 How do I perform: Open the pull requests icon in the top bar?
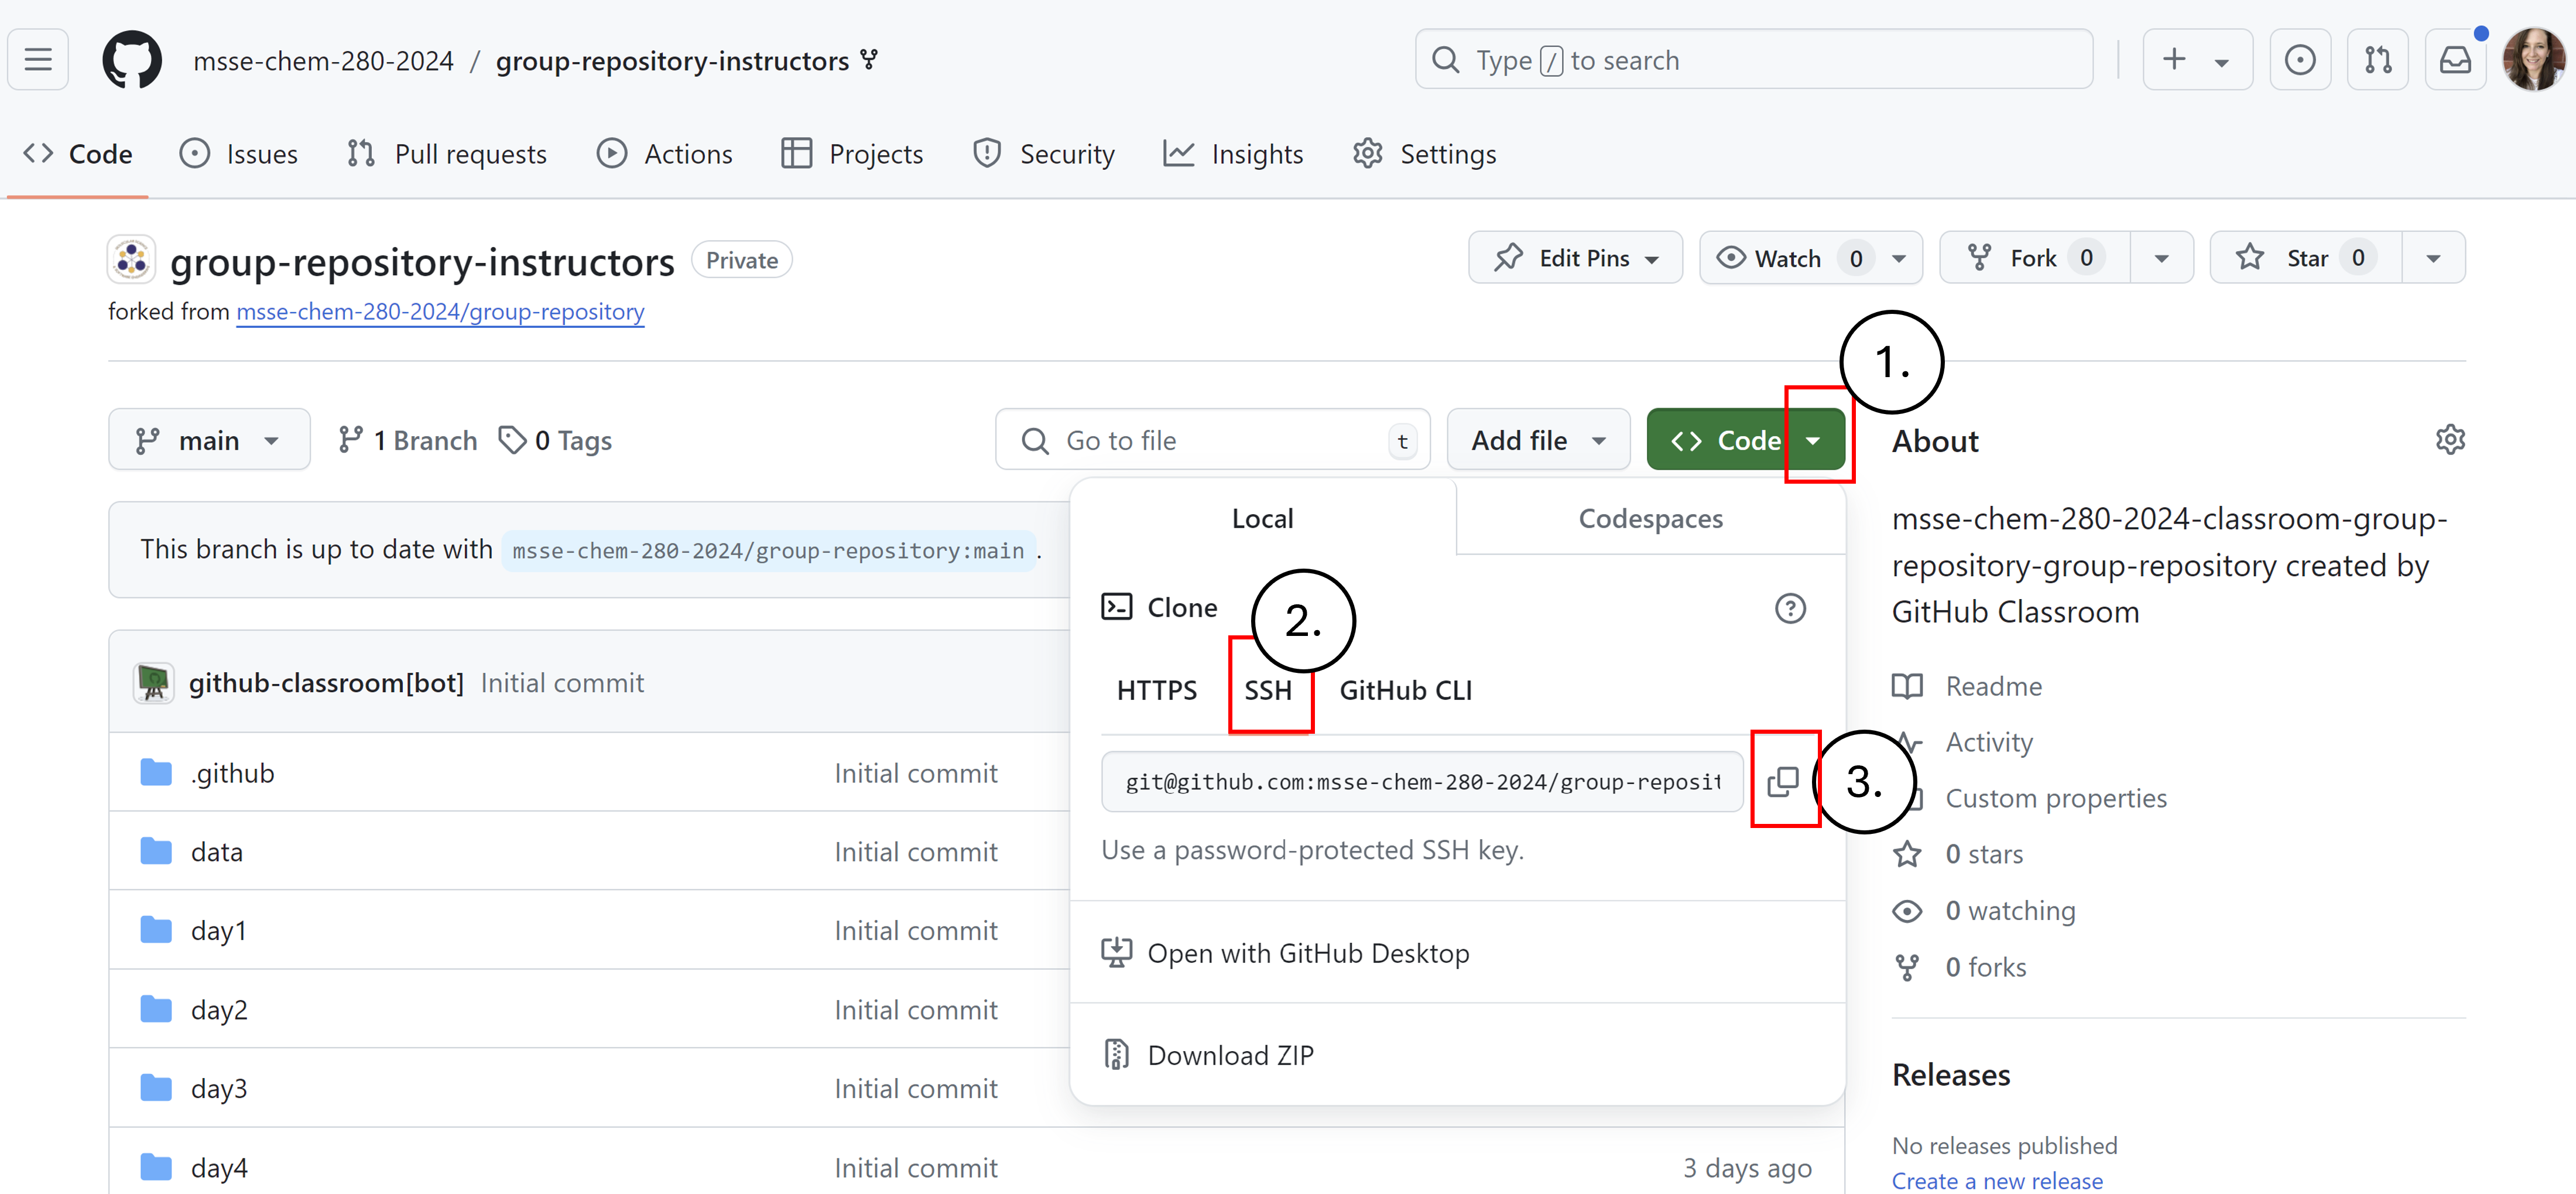[x=2378, y=60]
